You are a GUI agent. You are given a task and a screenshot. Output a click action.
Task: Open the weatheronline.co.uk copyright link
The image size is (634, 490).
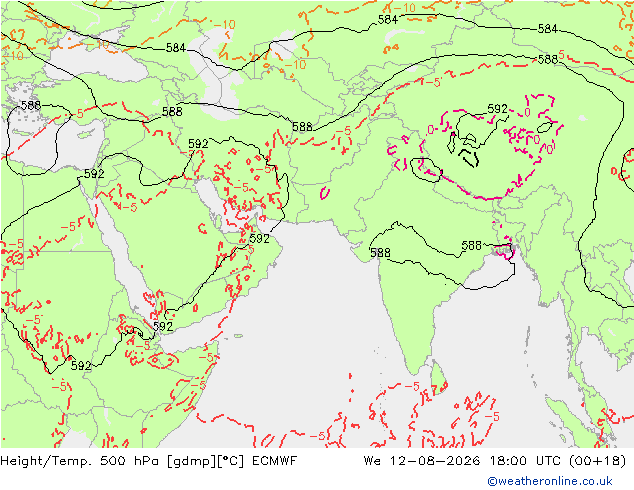pos(550,481)
